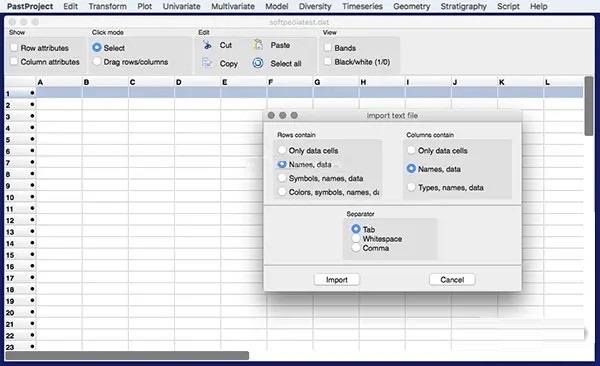
Task: Open the Stratigraphy menu
Action: [463, 7]
